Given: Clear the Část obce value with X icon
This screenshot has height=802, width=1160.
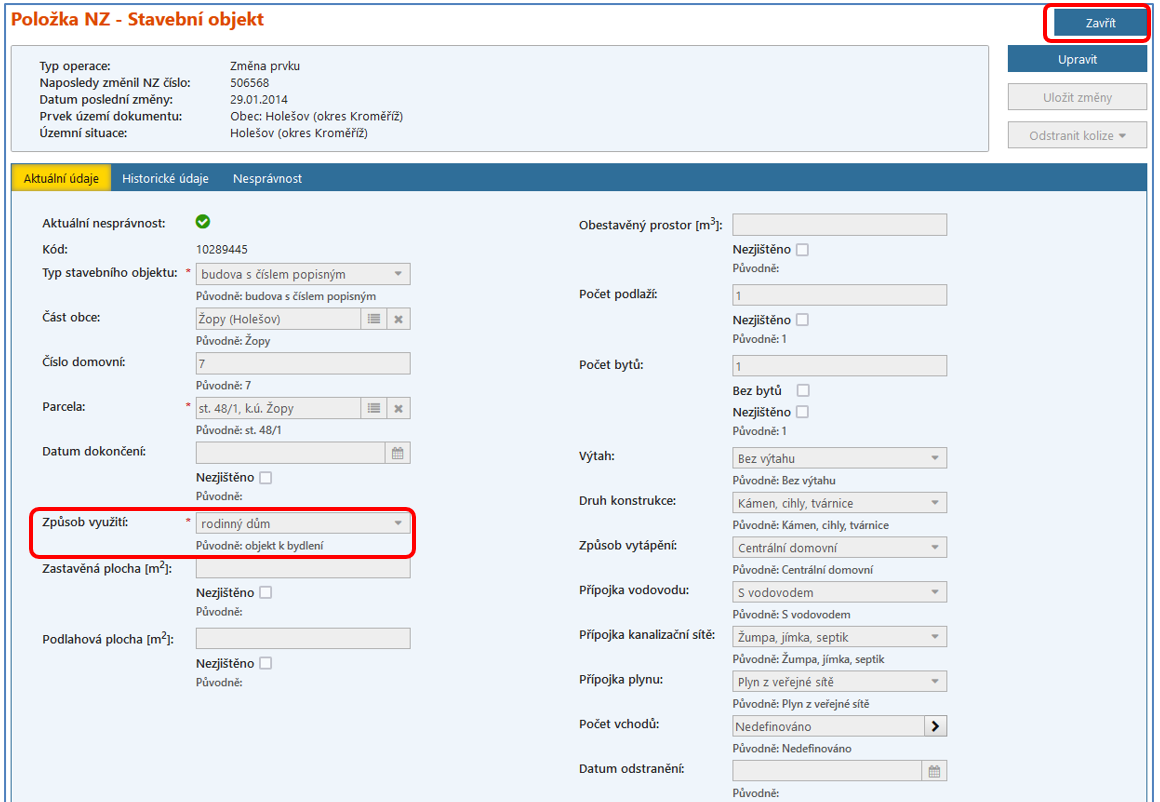Looking at the screenshot, I should [x=398, y=319].
